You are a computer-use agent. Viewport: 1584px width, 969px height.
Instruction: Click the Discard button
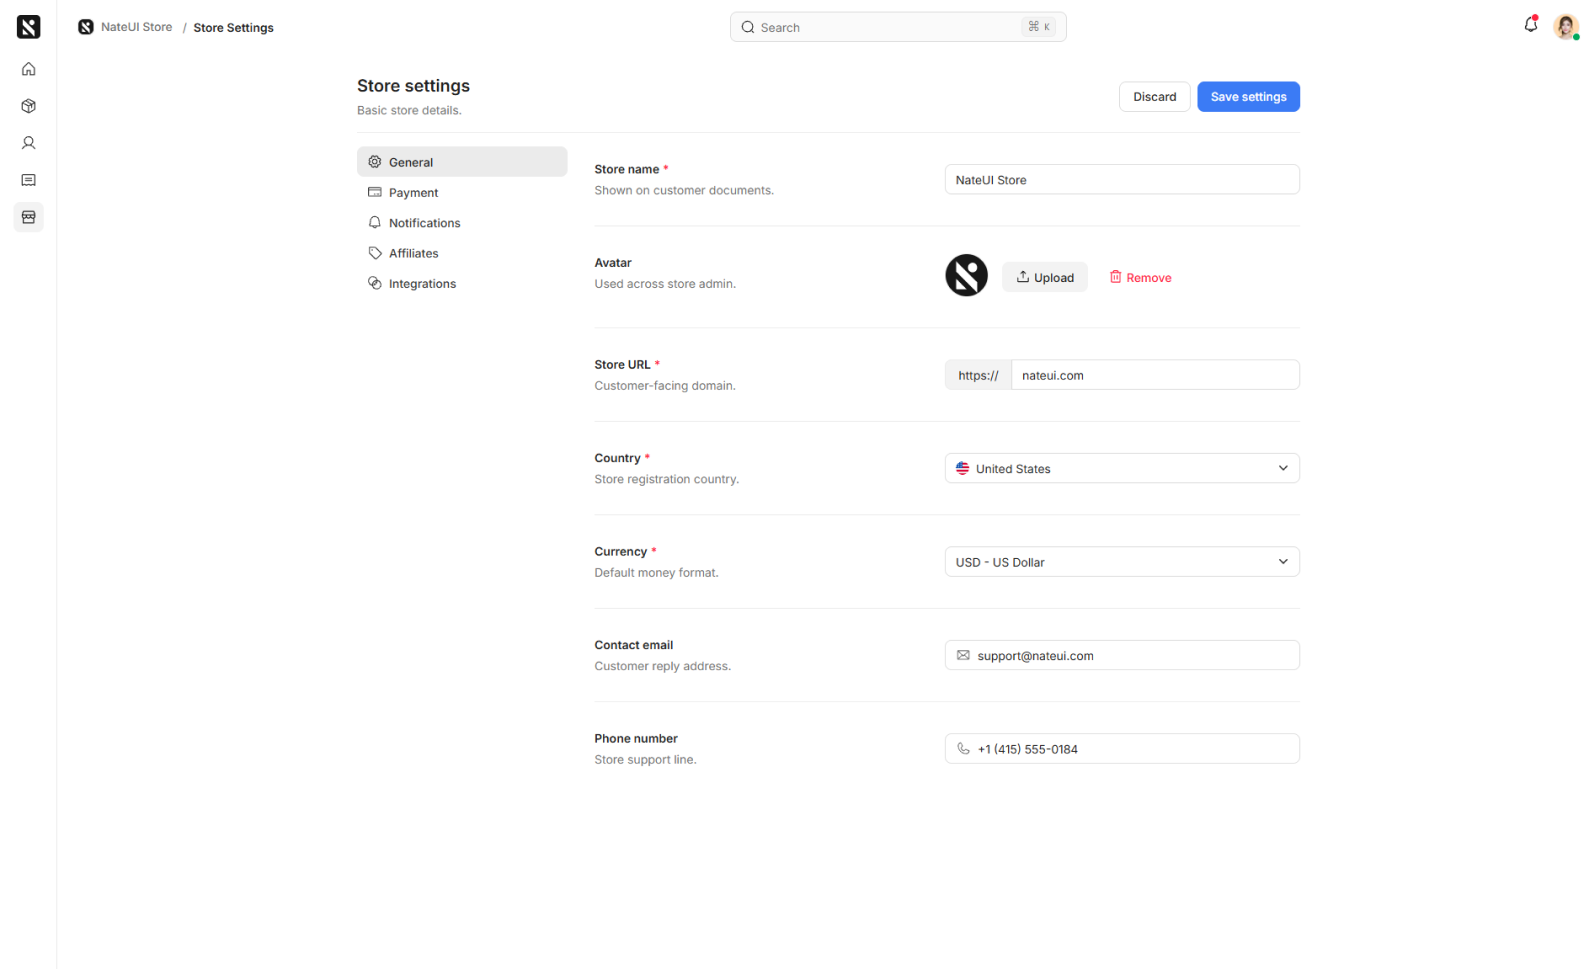[1155, 97]
